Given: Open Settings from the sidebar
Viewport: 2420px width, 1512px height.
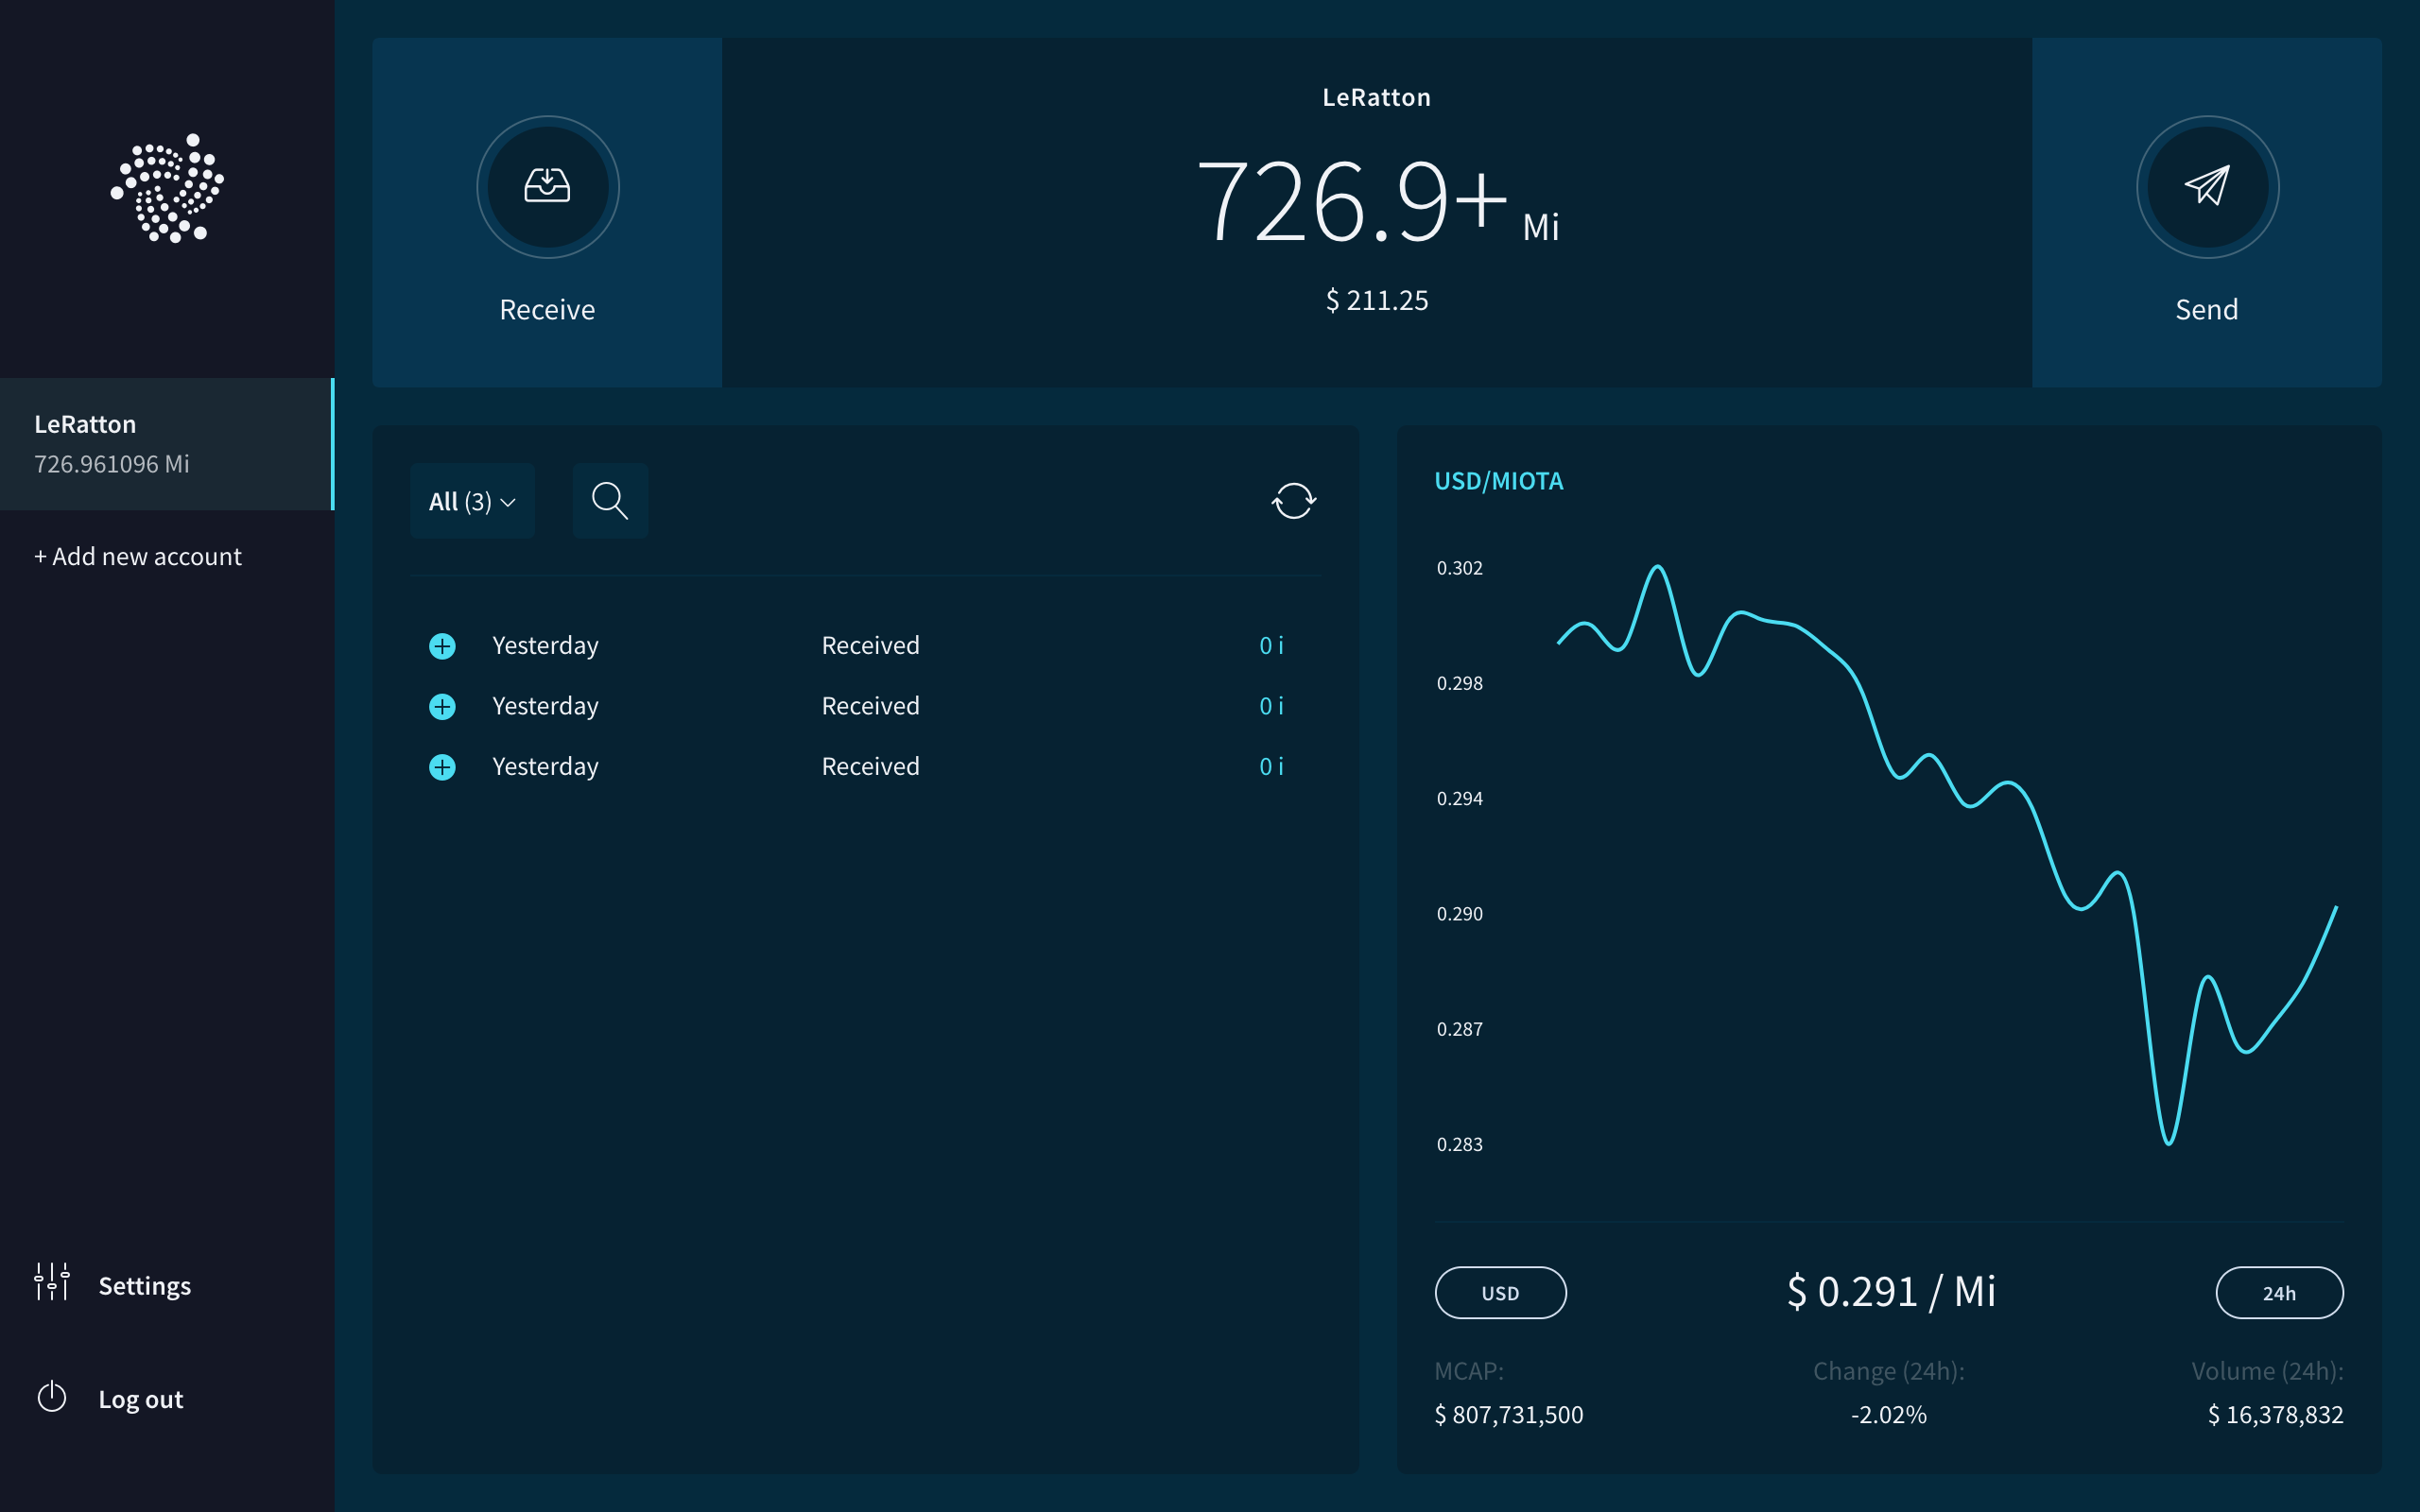Looking at the screenshot, I should pyautogui.click(x=144, y=1285).
